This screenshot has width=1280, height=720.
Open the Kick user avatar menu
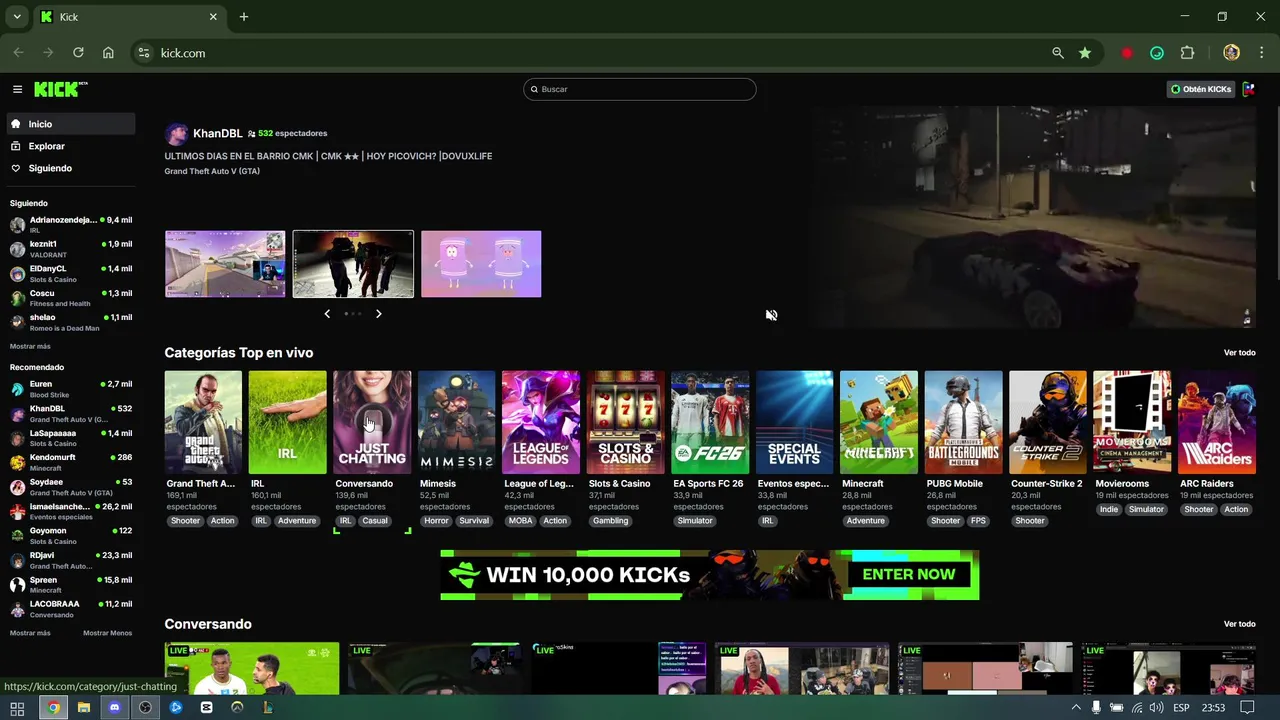point(1248,89)
